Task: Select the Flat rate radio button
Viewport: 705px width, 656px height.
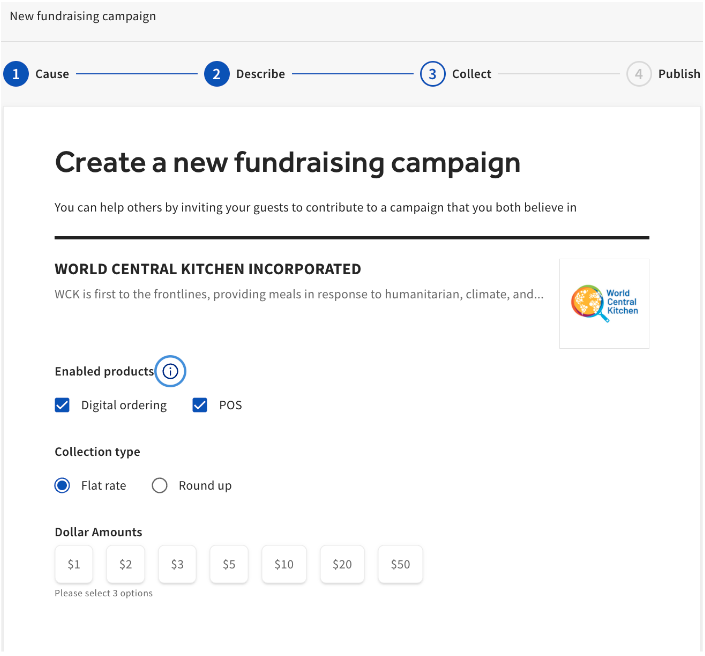Action: (x=63, y=486)
